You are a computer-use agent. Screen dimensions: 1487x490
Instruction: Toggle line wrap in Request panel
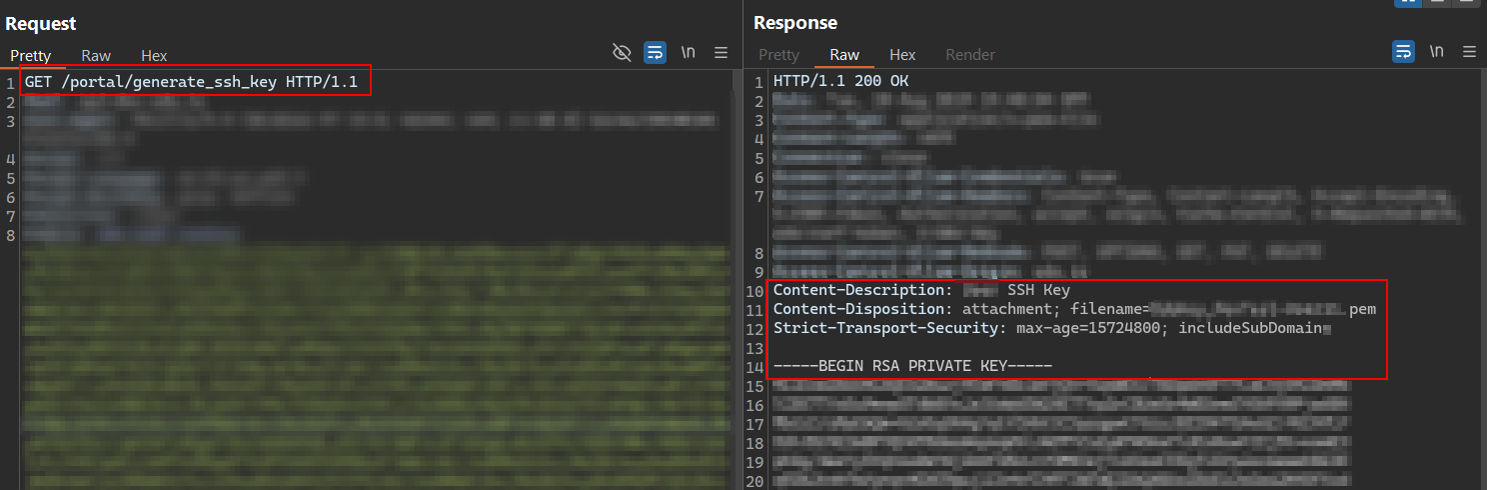(x=655, y=52)
